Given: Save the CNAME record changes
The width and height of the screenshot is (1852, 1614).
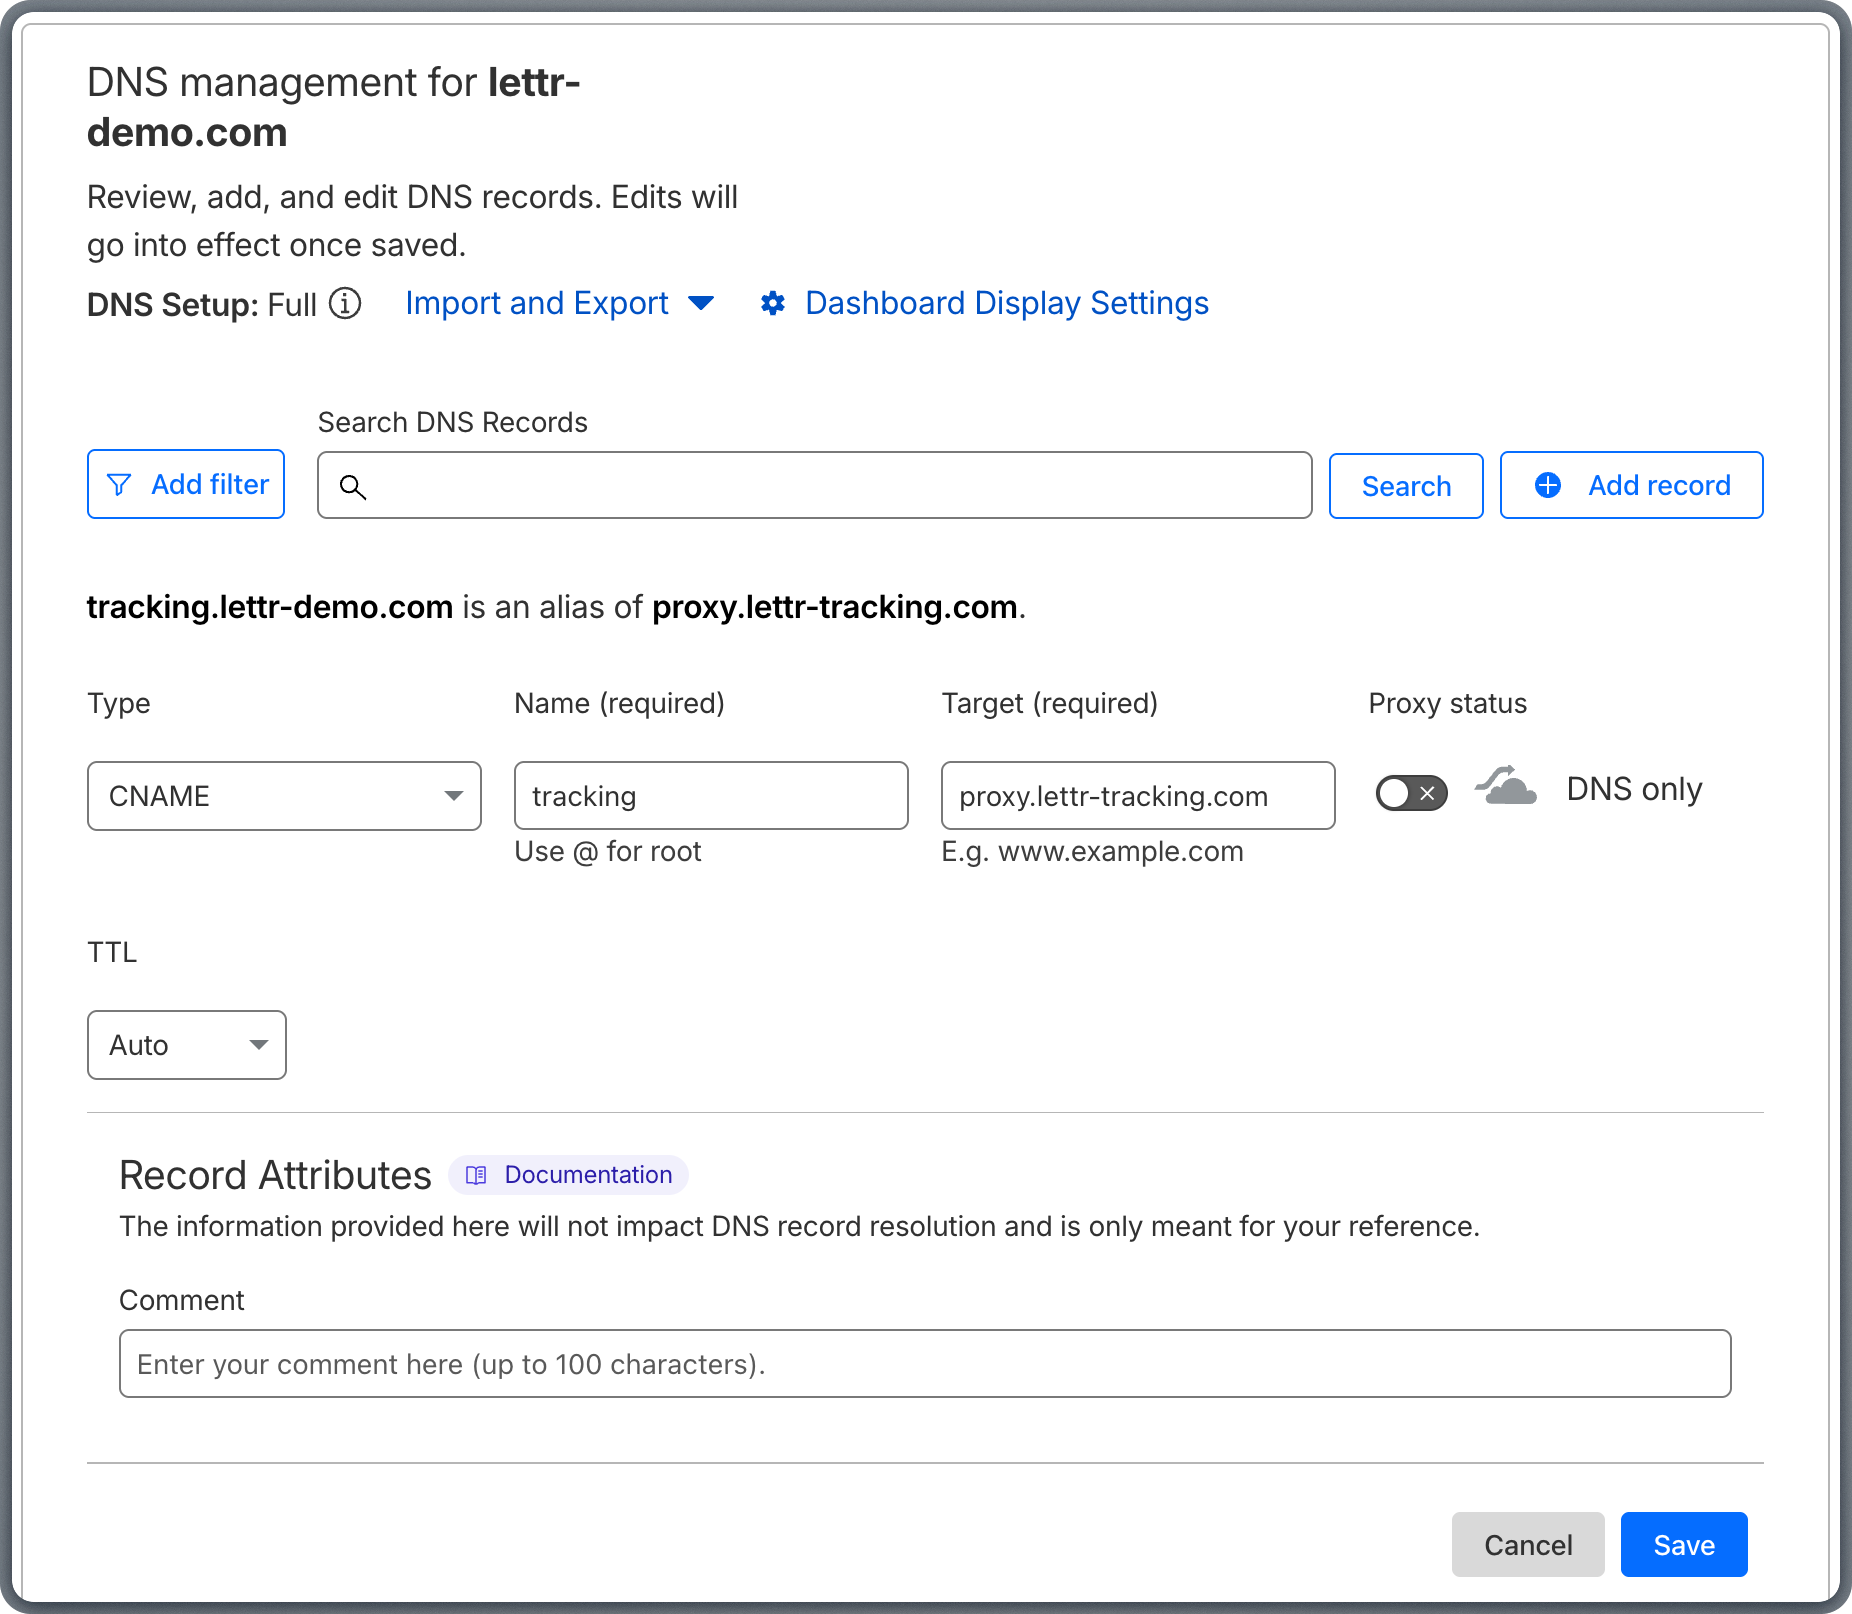Looking at the screenshot, I should [1683, 1544].
